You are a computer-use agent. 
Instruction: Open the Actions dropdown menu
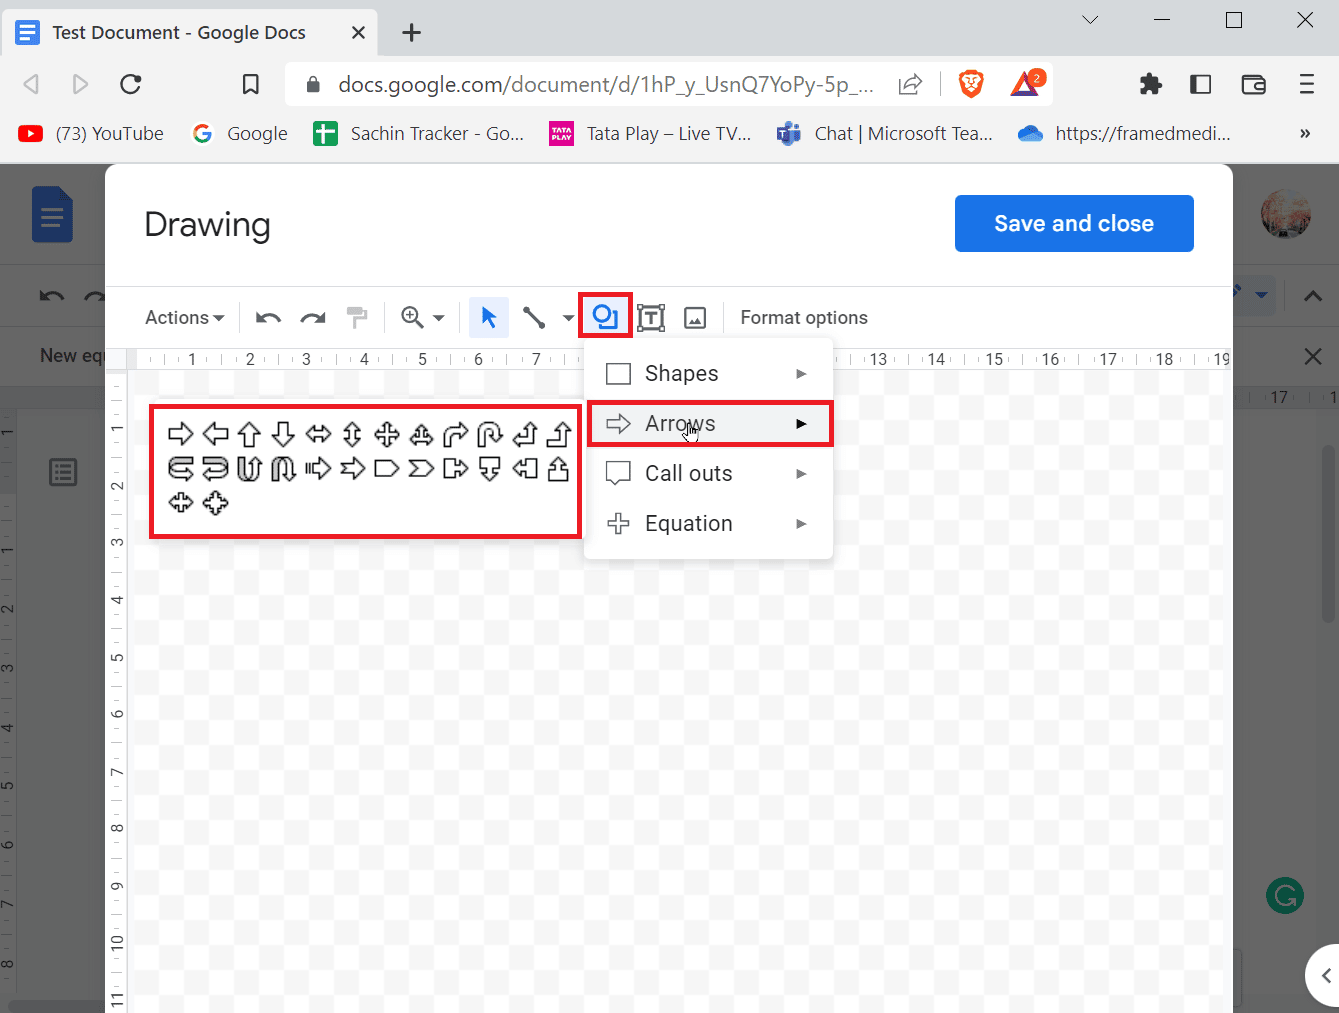tap(183, 317)
